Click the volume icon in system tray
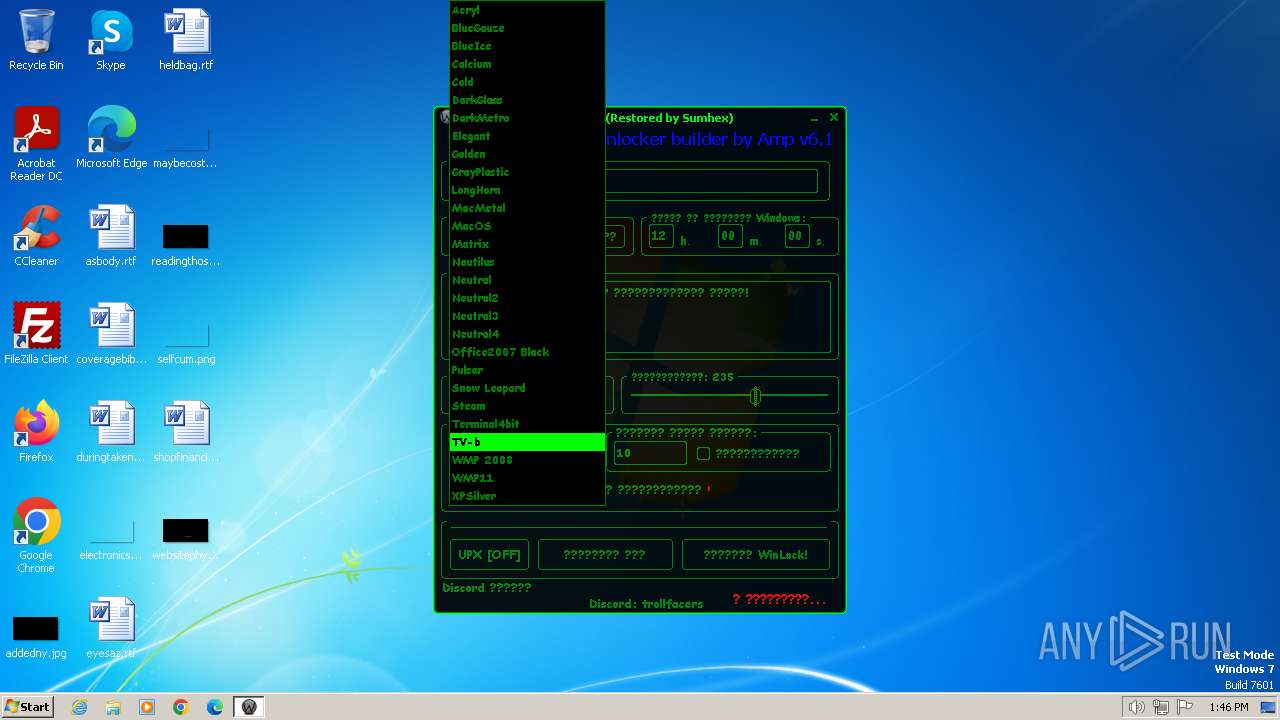 point(1136,707)
